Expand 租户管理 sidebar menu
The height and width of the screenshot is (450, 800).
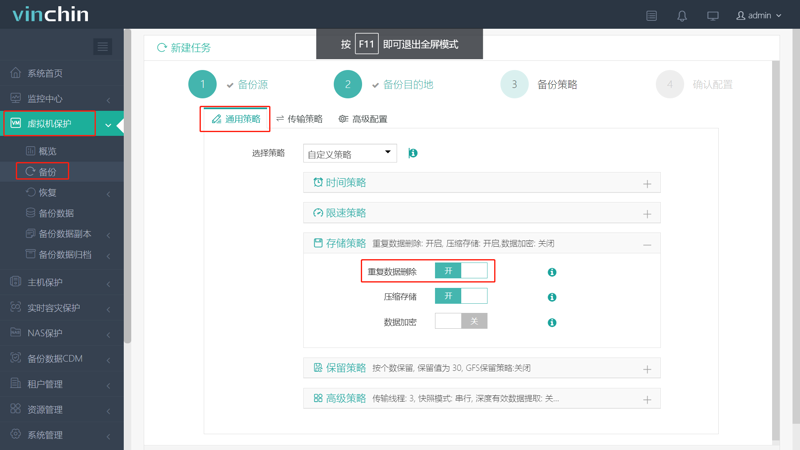point(62,384)
